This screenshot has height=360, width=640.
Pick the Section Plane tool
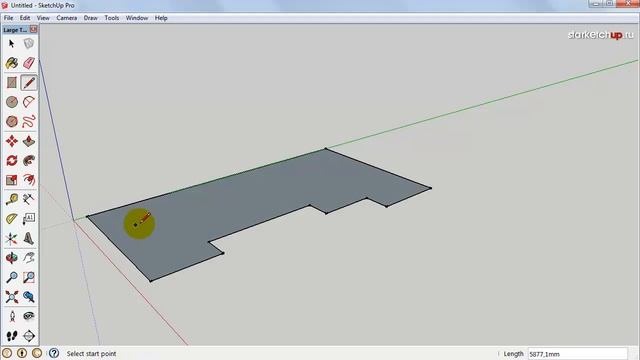tap(29, 336)
